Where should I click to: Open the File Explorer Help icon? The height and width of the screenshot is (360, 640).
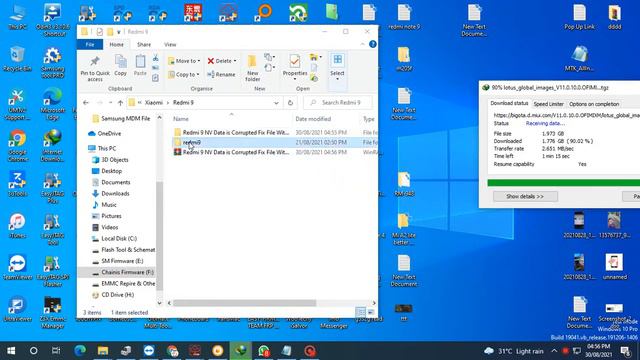pyautogui.click(x=373, y=44)
